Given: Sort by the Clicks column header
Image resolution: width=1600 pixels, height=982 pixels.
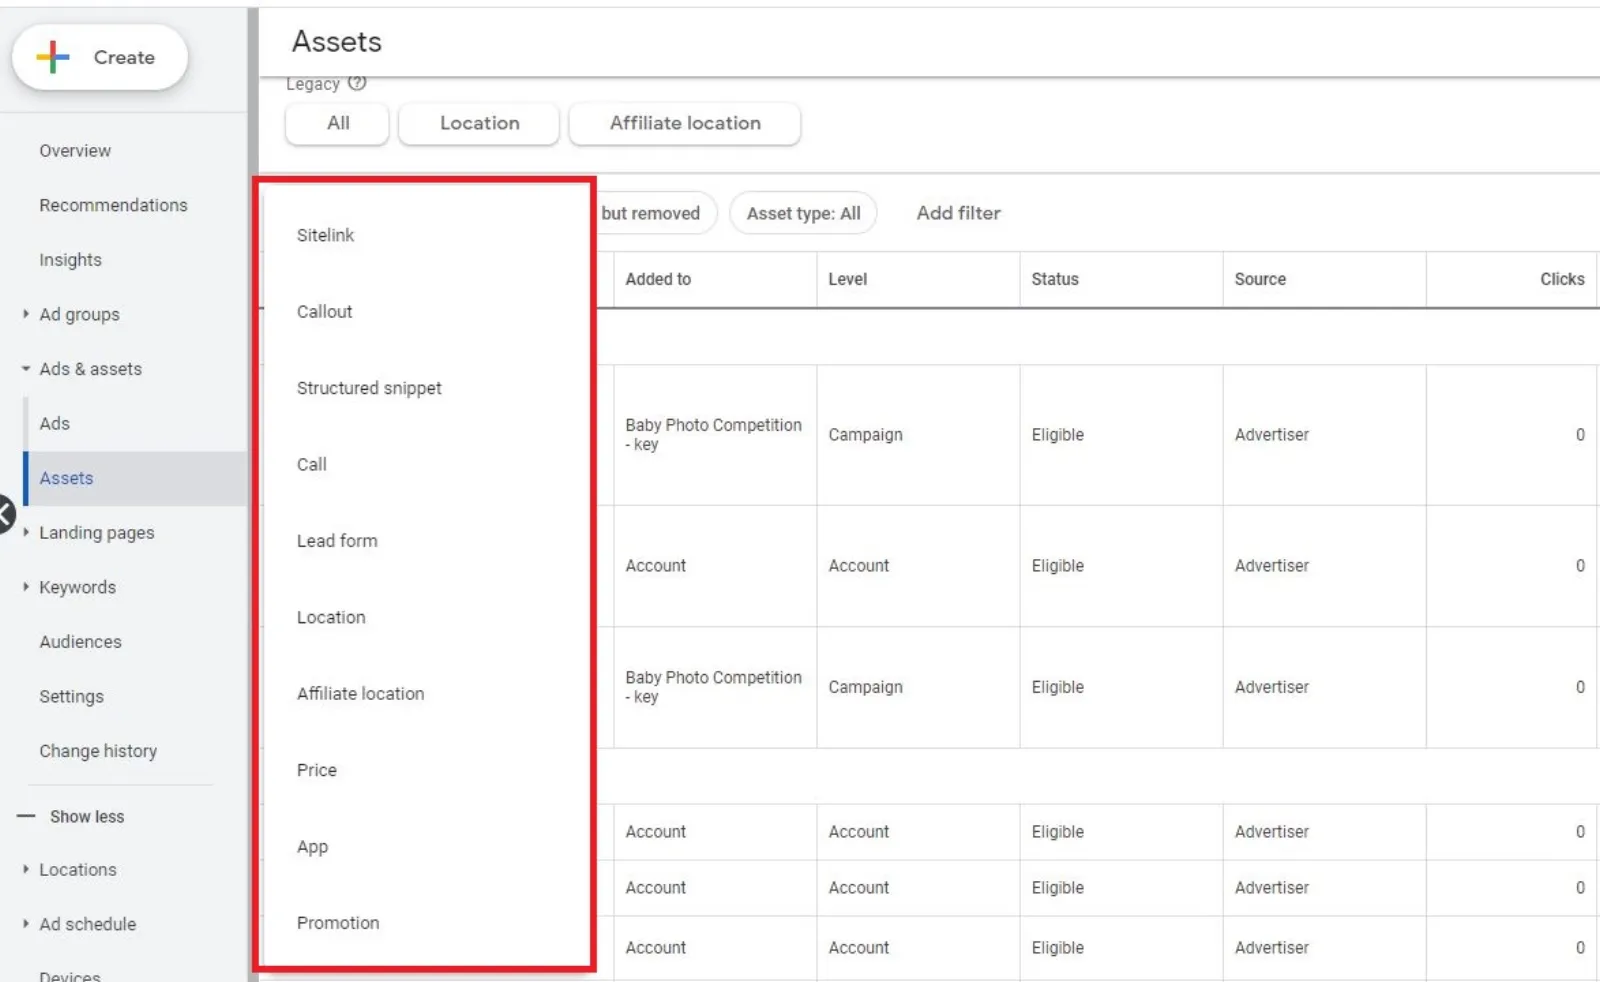Looking at the screenshot, I should [1562, 279].
